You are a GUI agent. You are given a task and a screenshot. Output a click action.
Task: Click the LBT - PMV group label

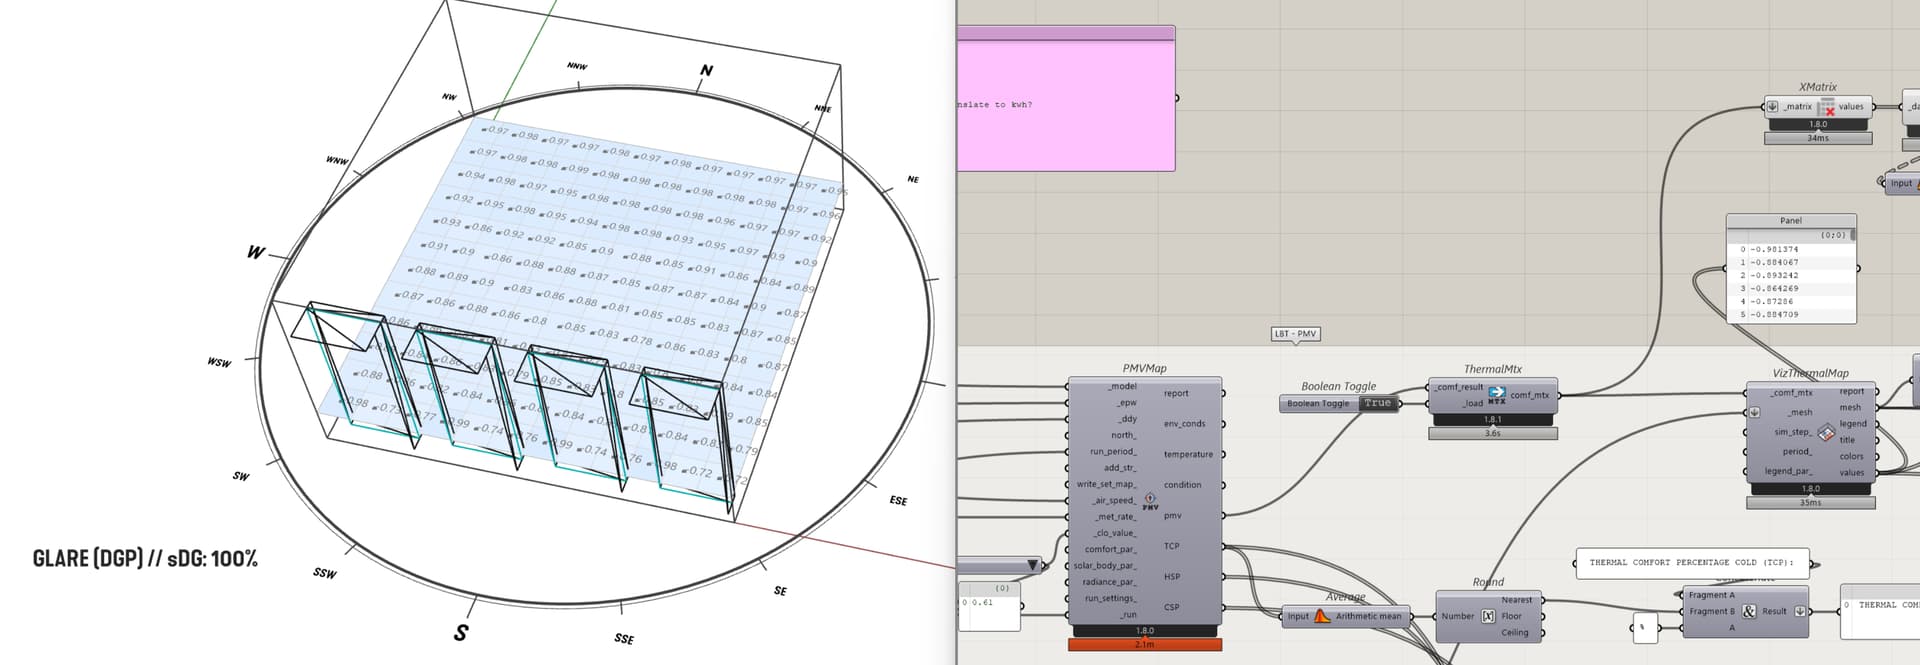click(x=1295, y=334)
